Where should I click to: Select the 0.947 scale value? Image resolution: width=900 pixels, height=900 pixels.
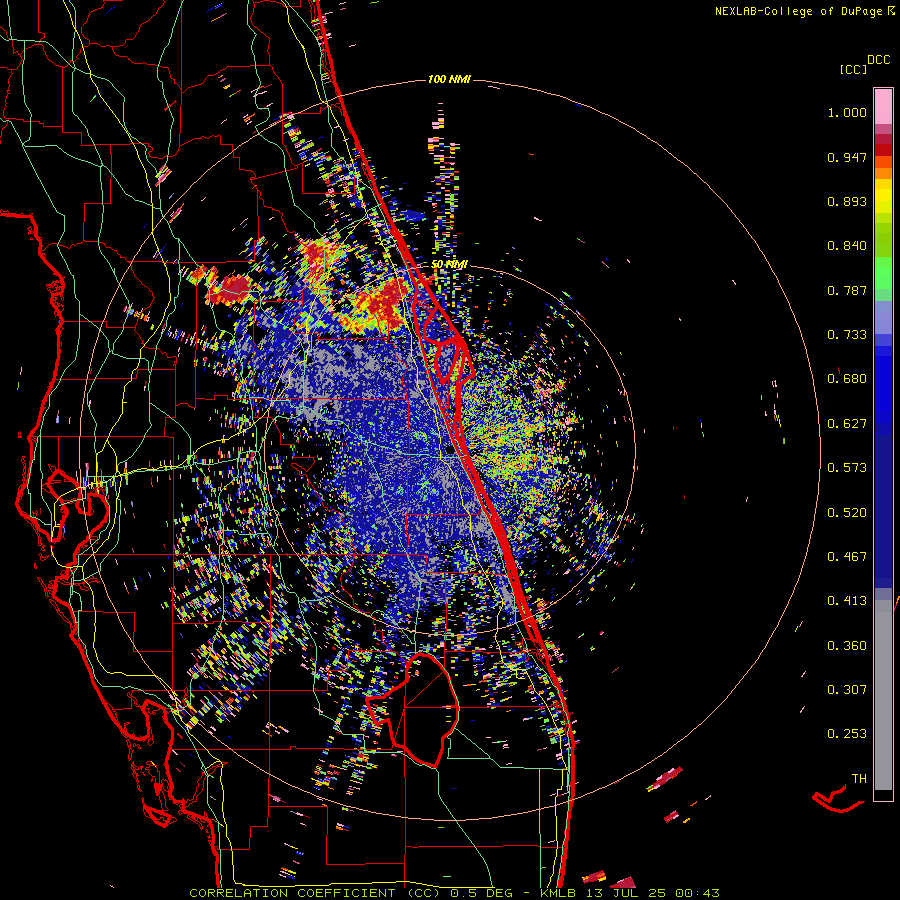click(x=847, y=157)
